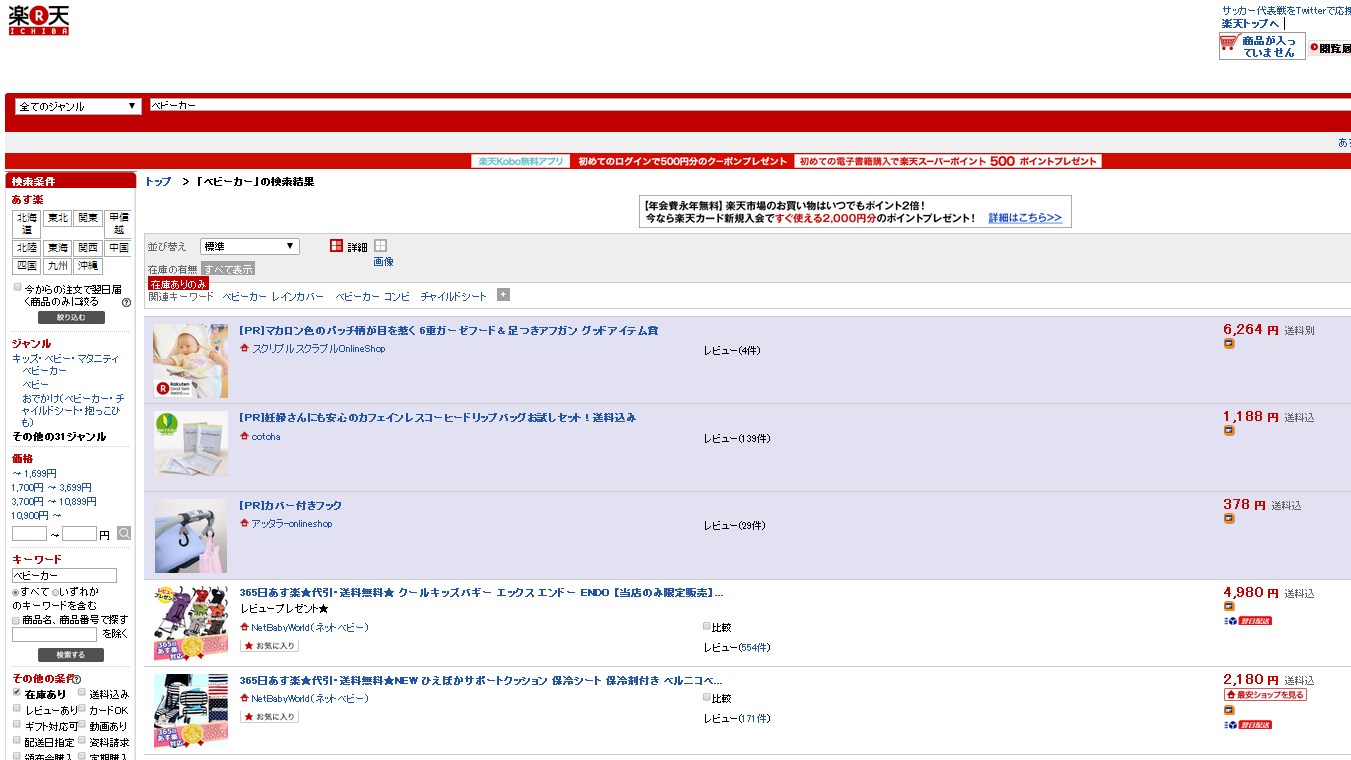Select 関西 delivery region
1351x760 pixels.
pyautogui.click(x=87, y=247)
